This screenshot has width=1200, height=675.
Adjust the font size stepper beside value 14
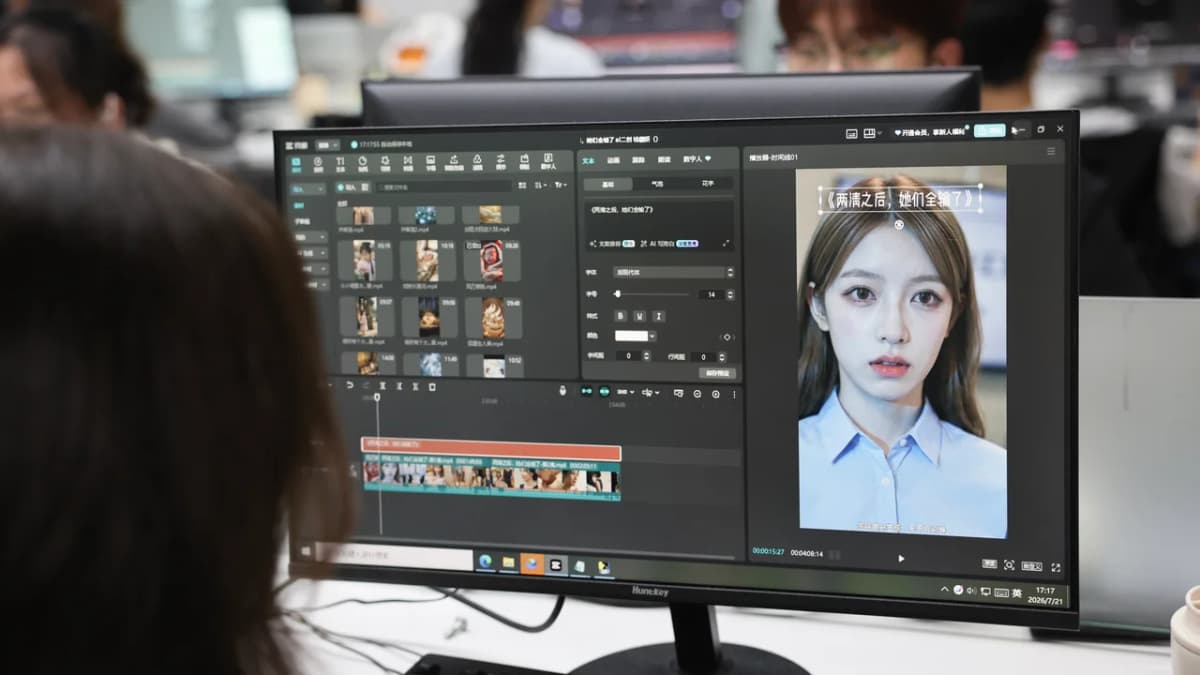pos(730,294)
